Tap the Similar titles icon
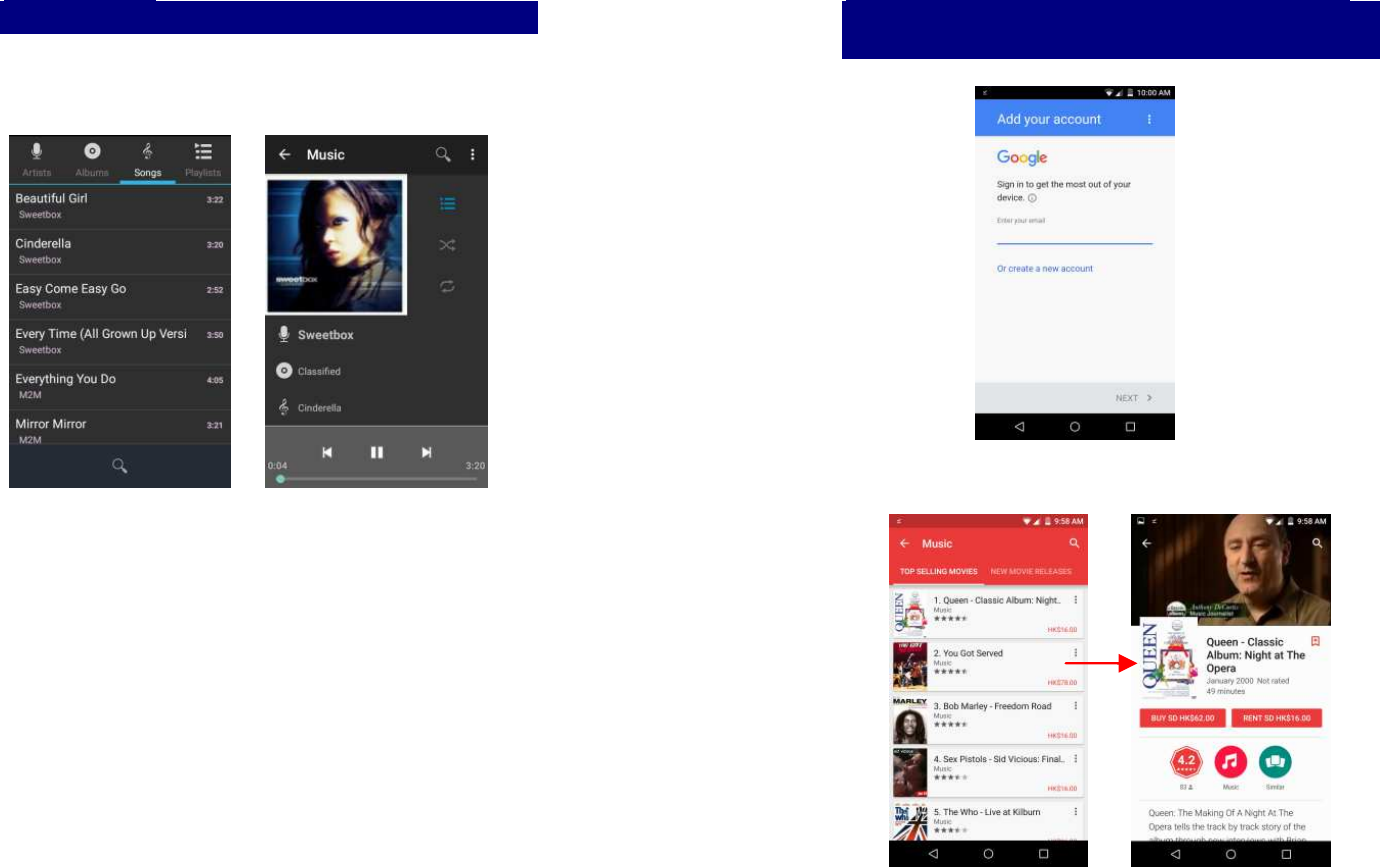 pyautogui.click(x=1275, y=762)
